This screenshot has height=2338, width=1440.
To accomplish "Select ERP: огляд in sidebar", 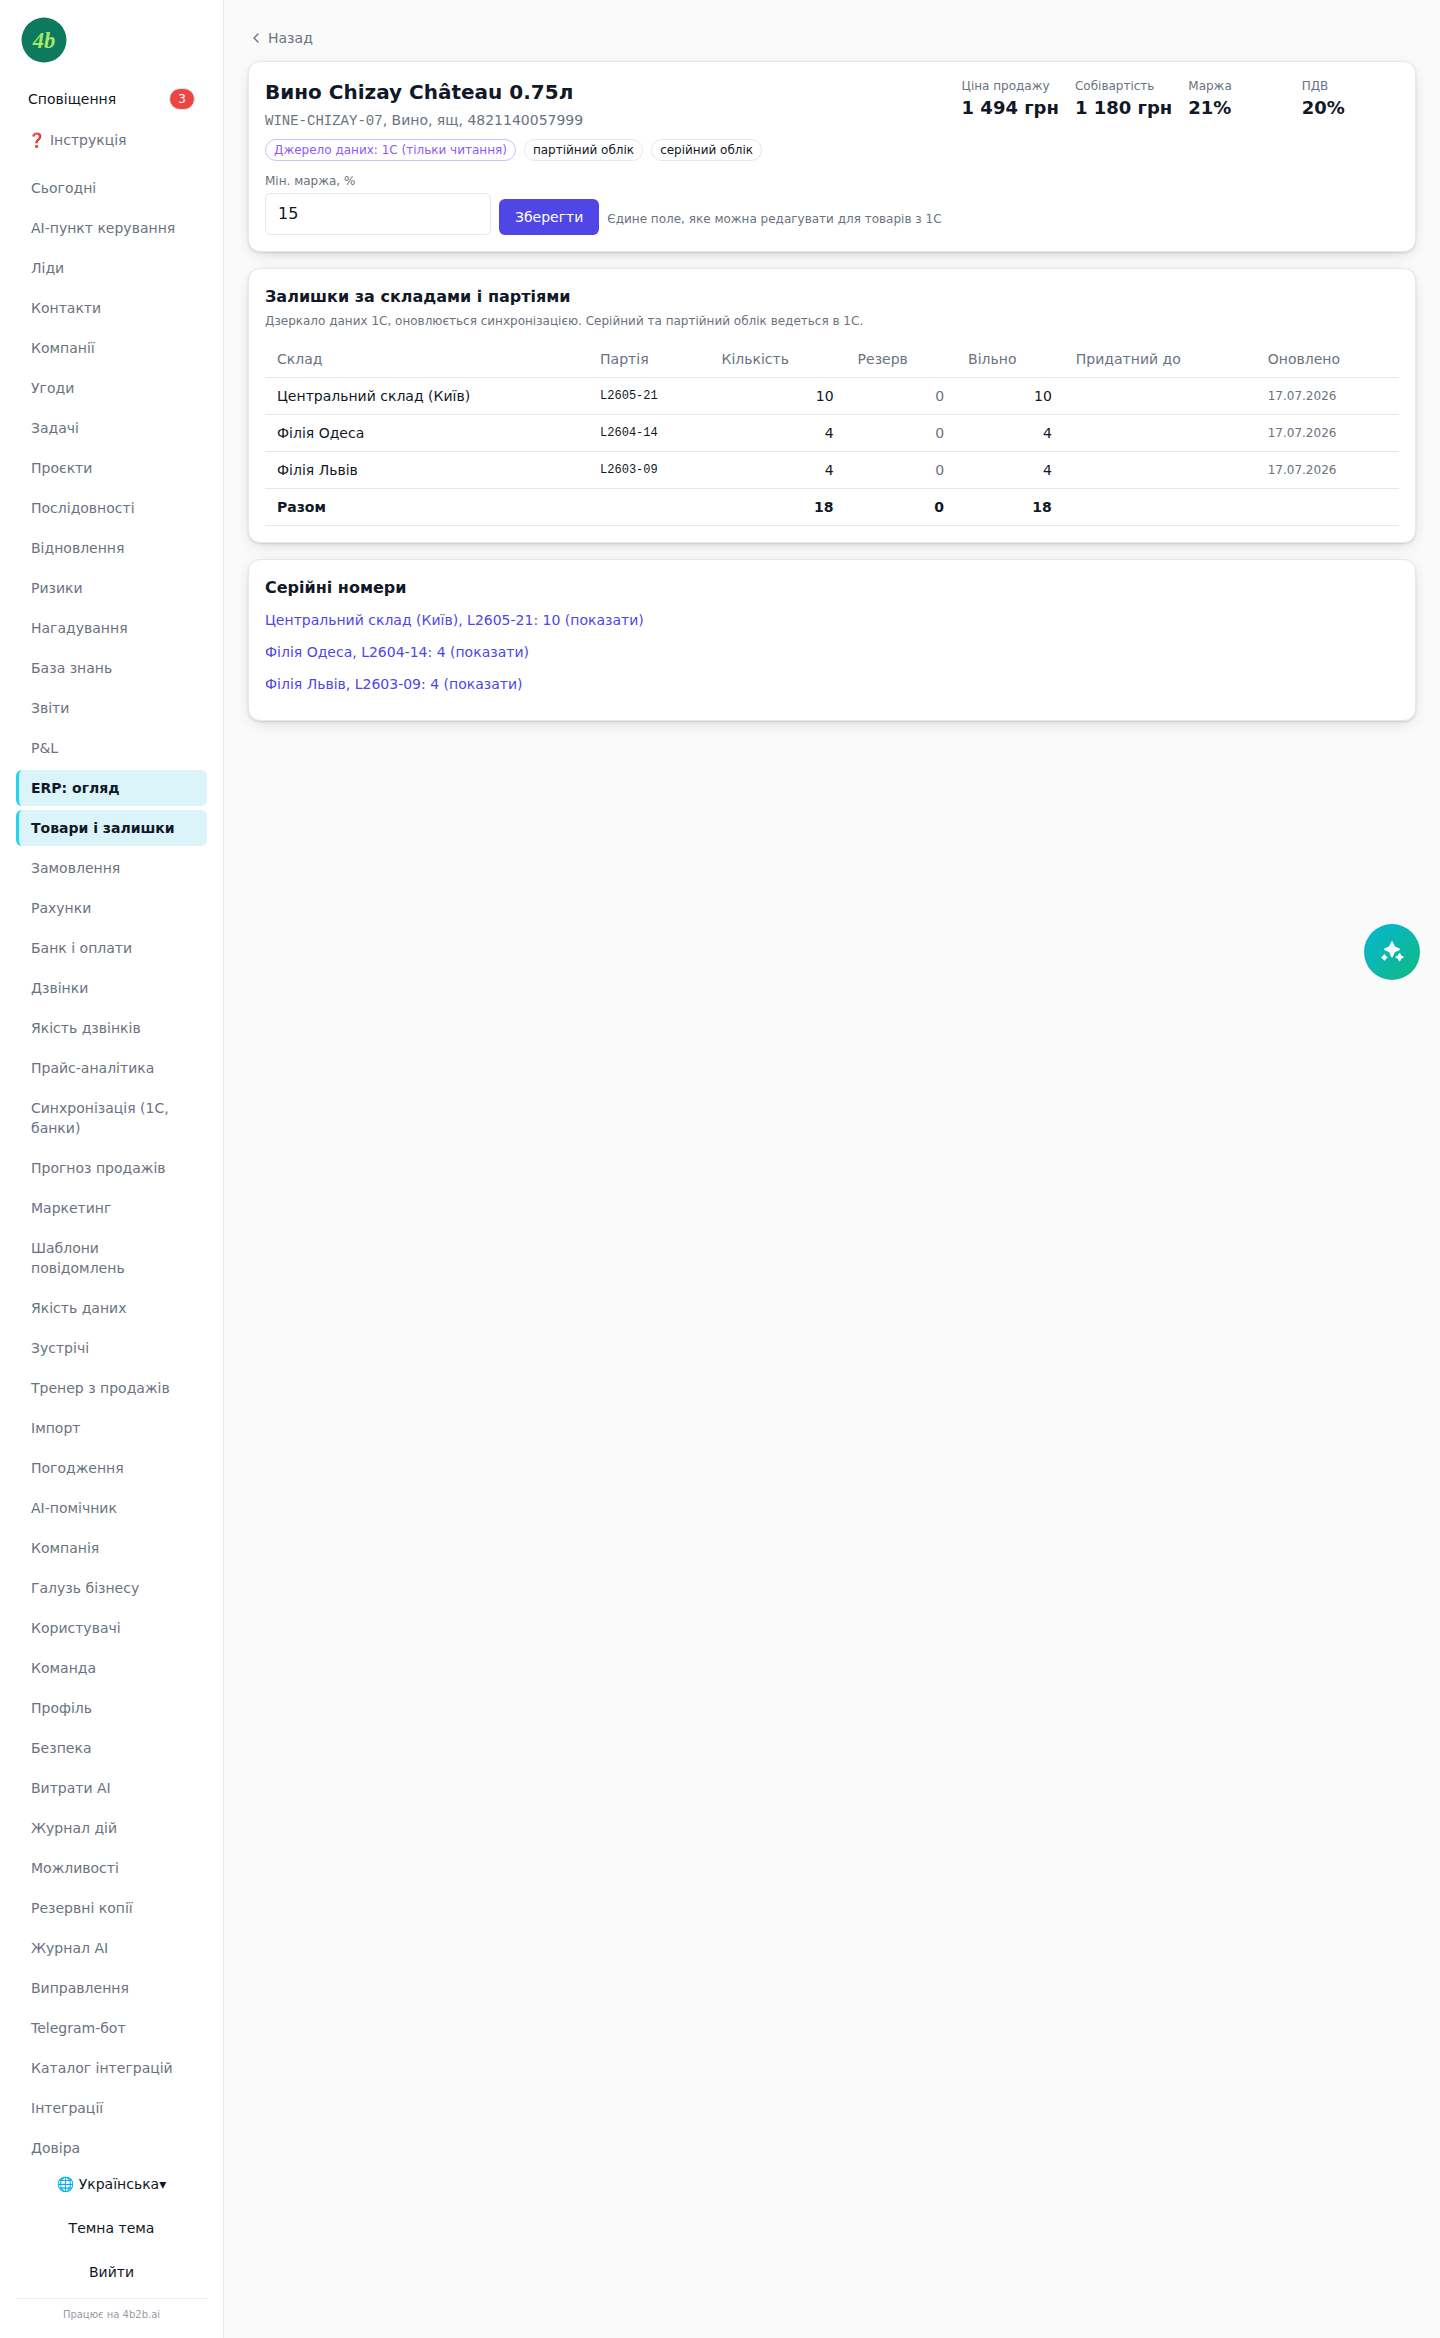I will pyautogui.click(x=112, y=788).
